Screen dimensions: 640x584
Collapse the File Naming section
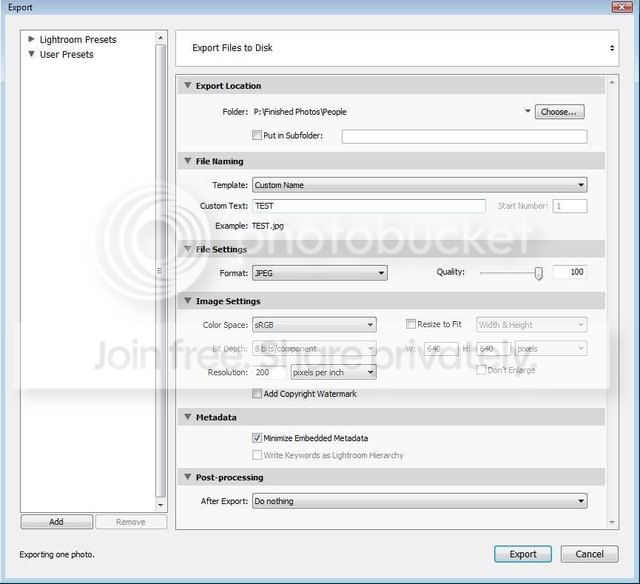tap(188, 161)
